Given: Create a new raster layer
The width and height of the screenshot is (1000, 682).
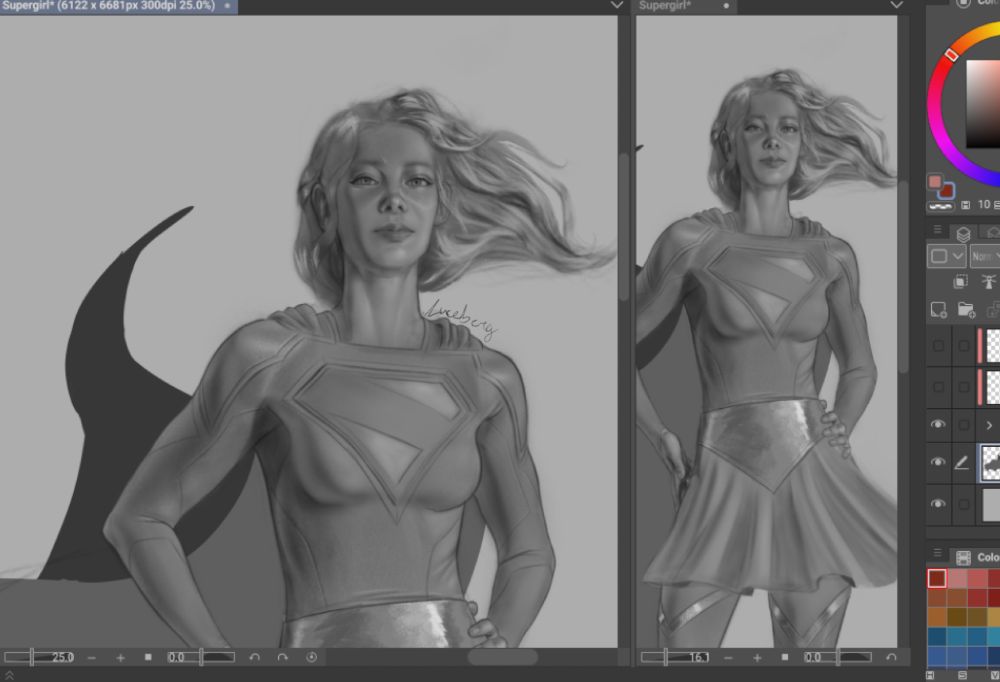Looking at the screenshot, I should (939, 310).
